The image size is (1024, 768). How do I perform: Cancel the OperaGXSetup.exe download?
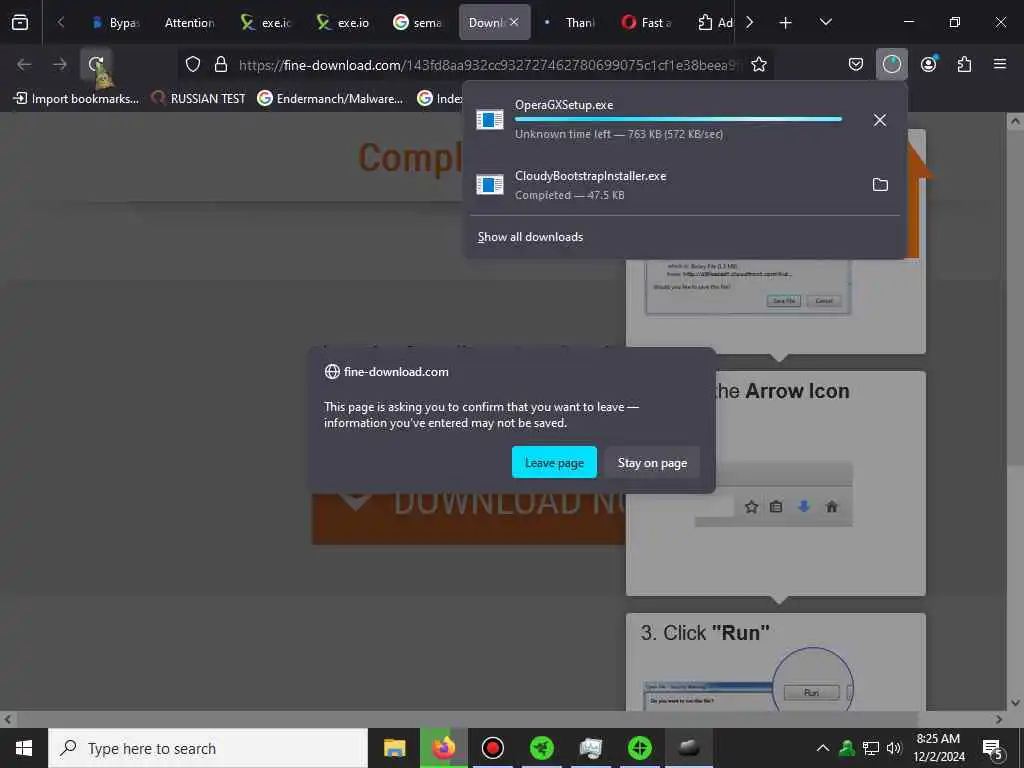(x=880, y=120)
